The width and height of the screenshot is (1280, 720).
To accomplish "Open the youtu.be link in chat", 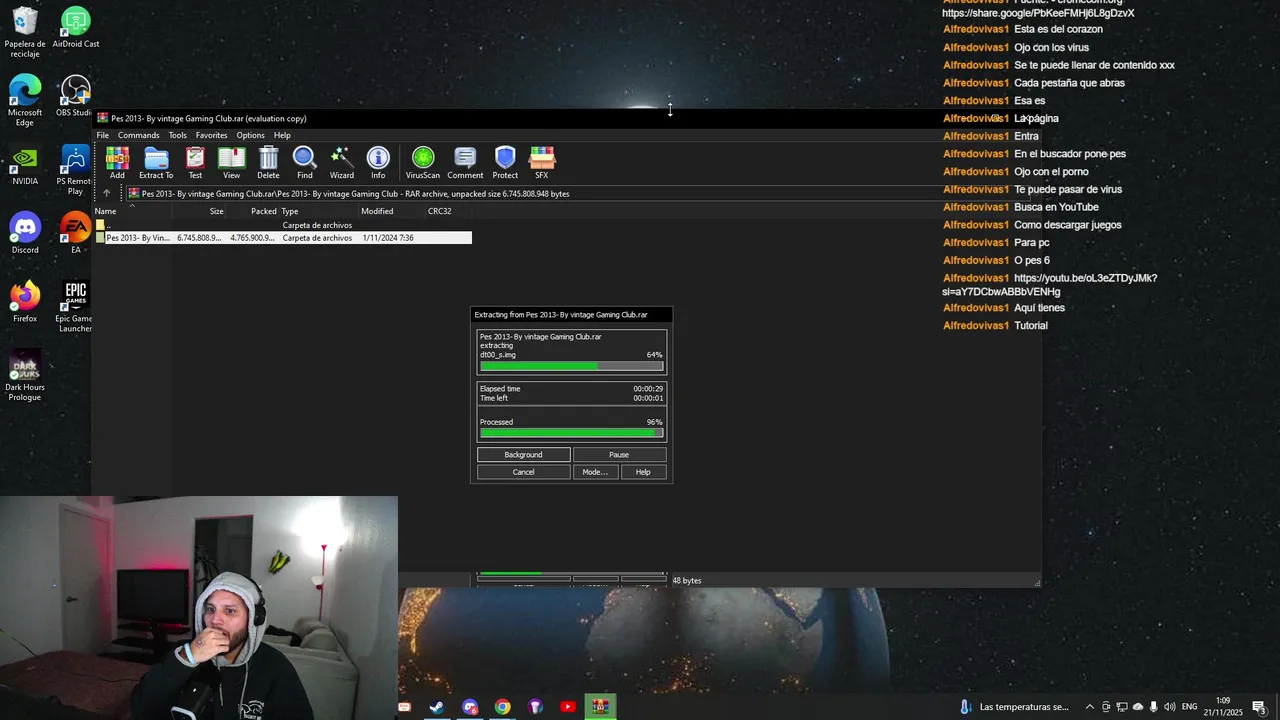I will 1049,285.
